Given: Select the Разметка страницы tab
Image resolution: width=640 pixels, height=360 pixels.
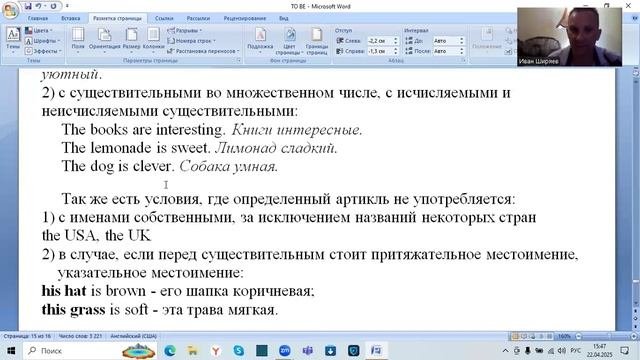Looking at the screenshot, I should pyautogui.click(x=117, y=18).
